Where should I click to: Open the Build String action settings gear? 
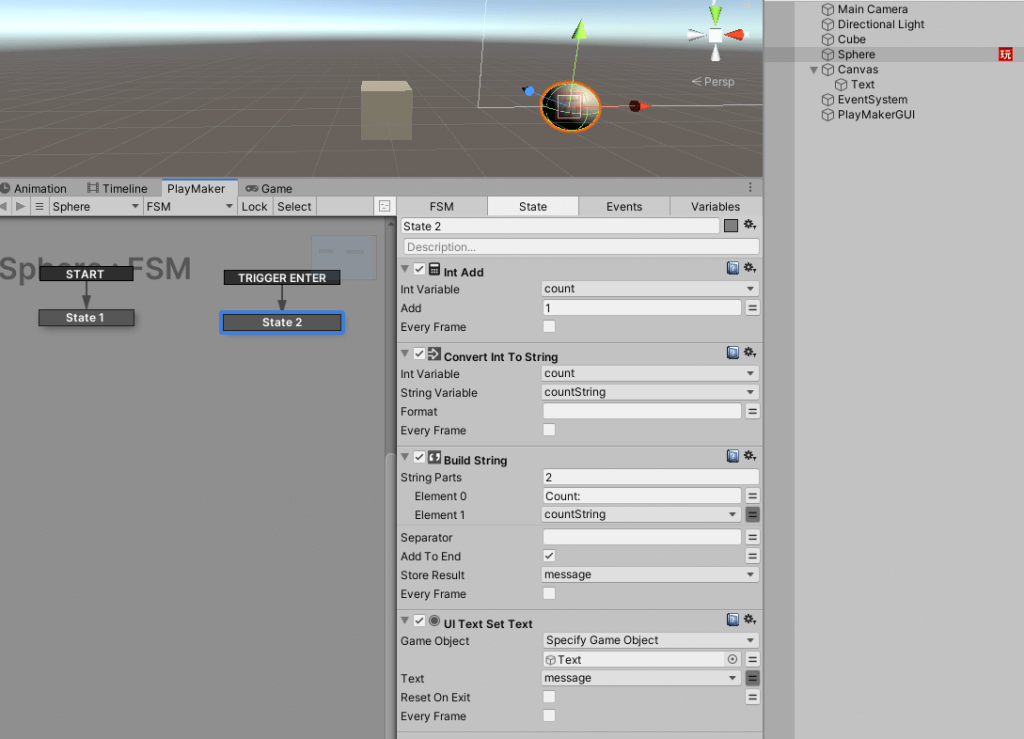pyautogui.click(x=749, y=457)
